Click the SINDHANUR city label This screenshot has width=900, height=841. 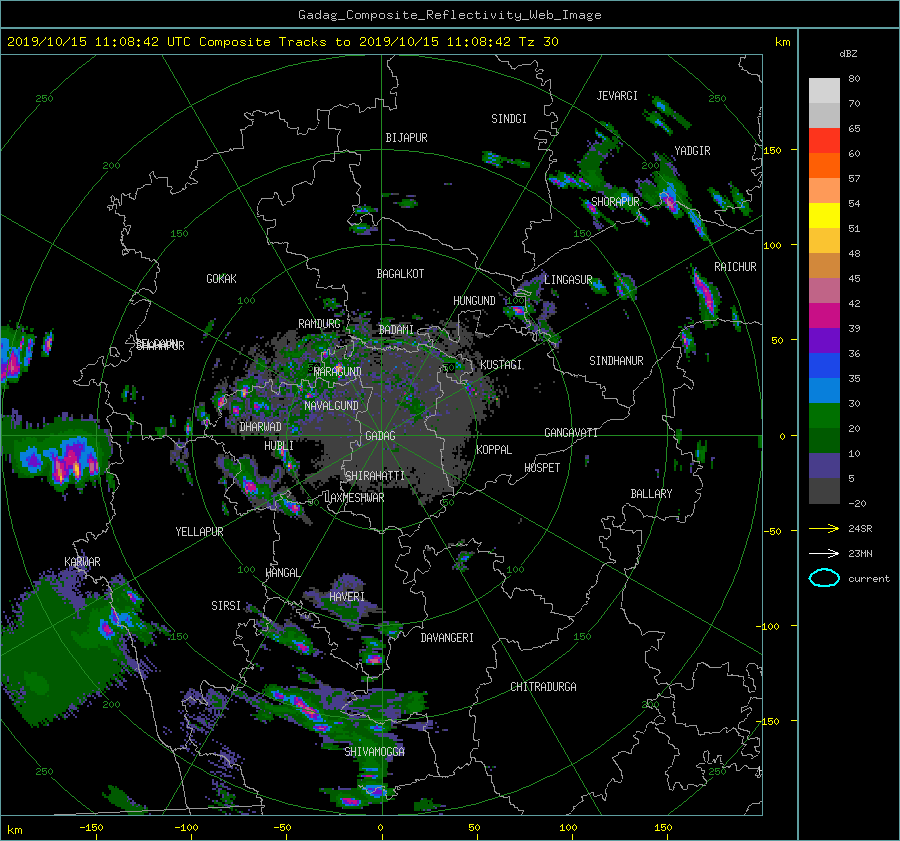click(616, 361)
